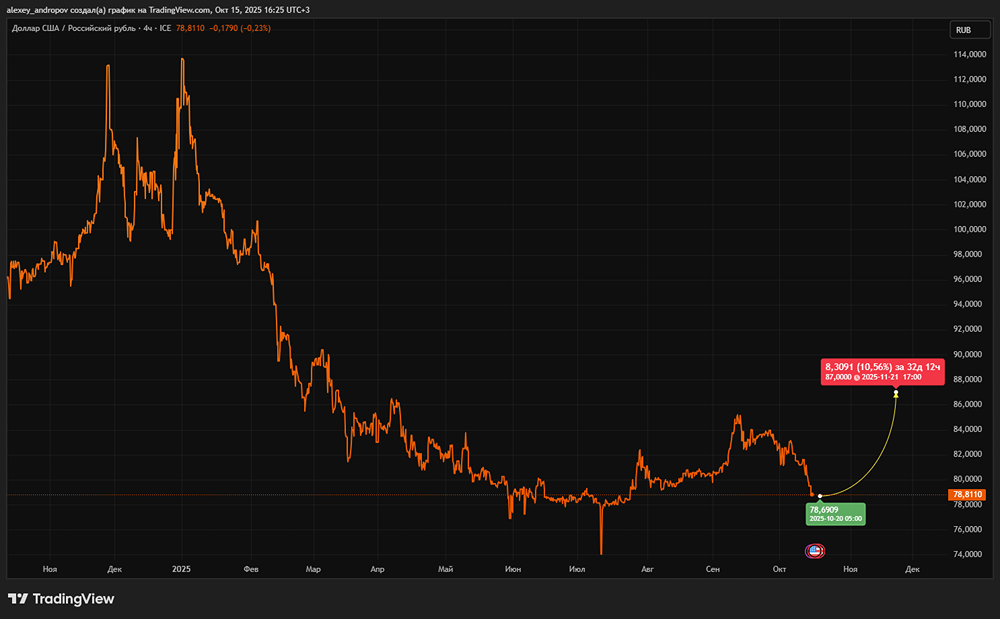1000x619 pixels.
Task: Click the 106,0000 price axis label
Action: click(969, 154)
